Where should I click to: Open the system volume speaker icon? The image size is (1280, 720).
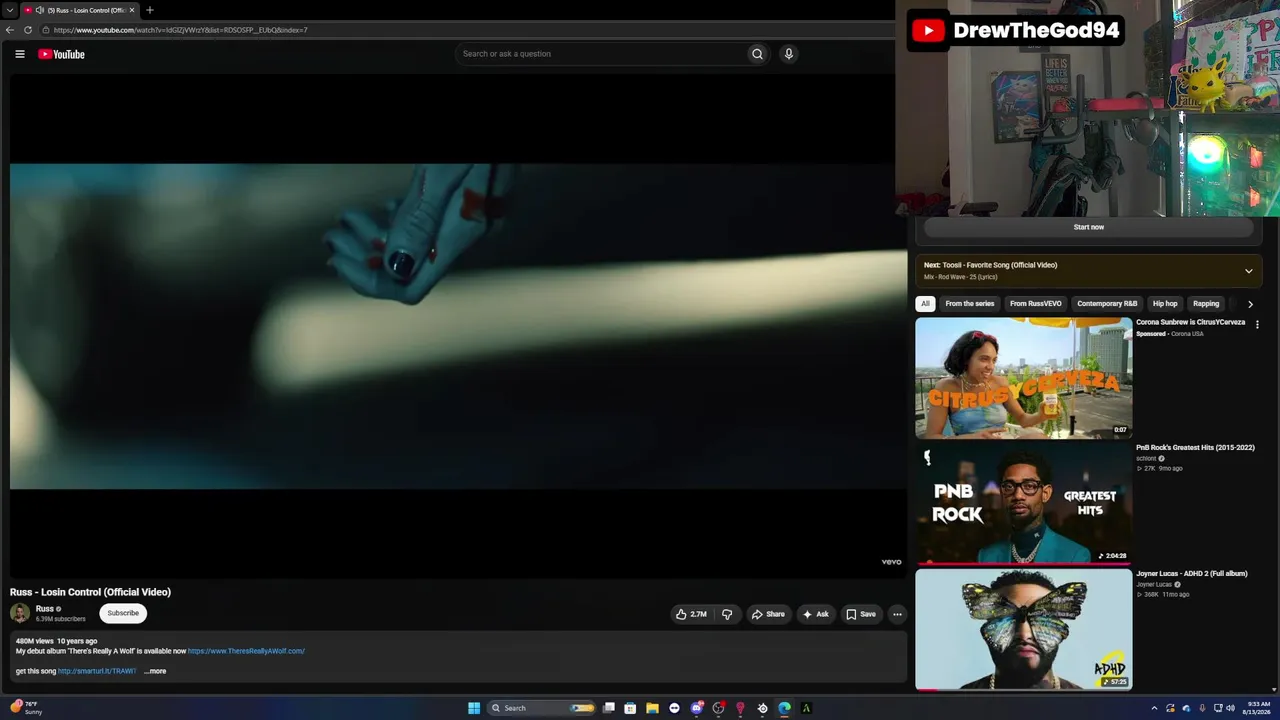pos(1230,708)
